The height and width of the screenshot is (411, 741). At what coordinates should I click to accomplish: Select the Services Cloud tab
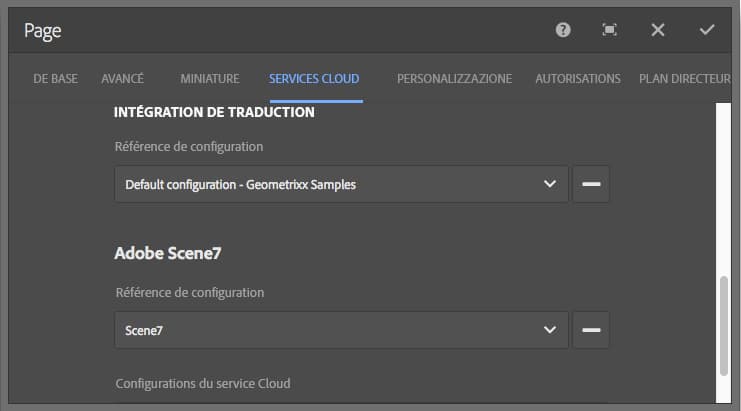(314, 78)
